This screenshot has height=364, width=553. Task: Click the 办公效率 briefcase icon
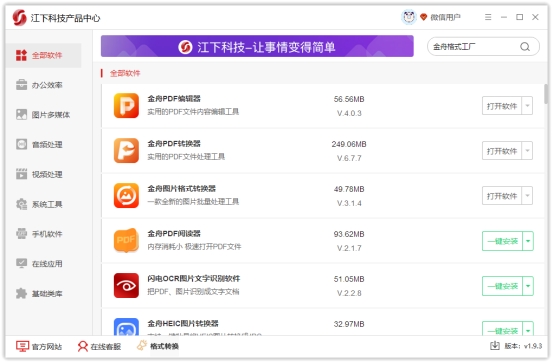coord(21,85)
